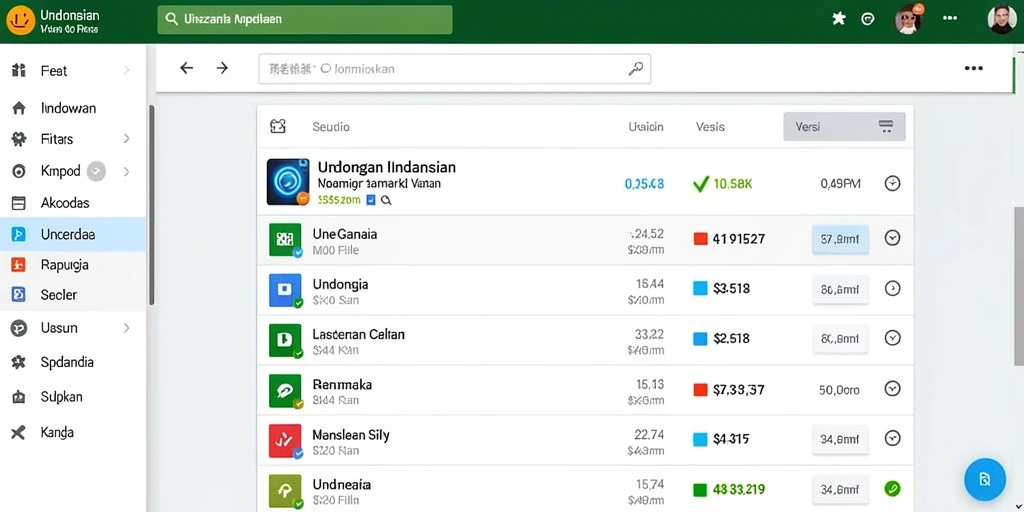
Task: Click the blue floating search button
Action: (x=984, y=479)
